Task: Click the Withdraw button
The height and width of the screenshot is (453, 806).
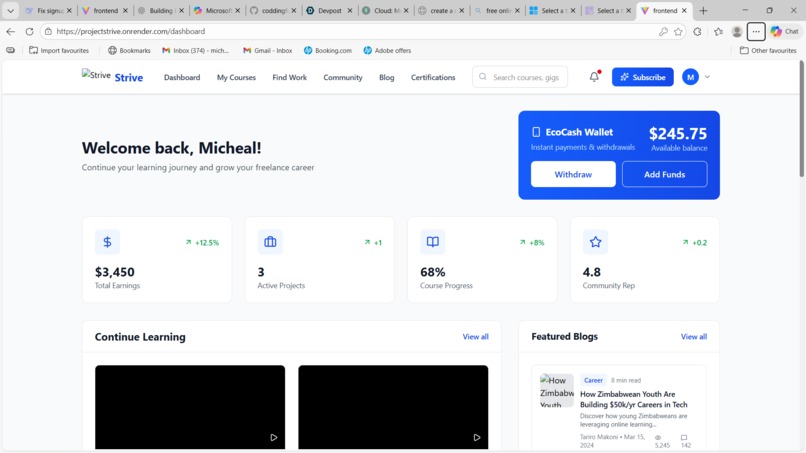Action: [573, 174]
